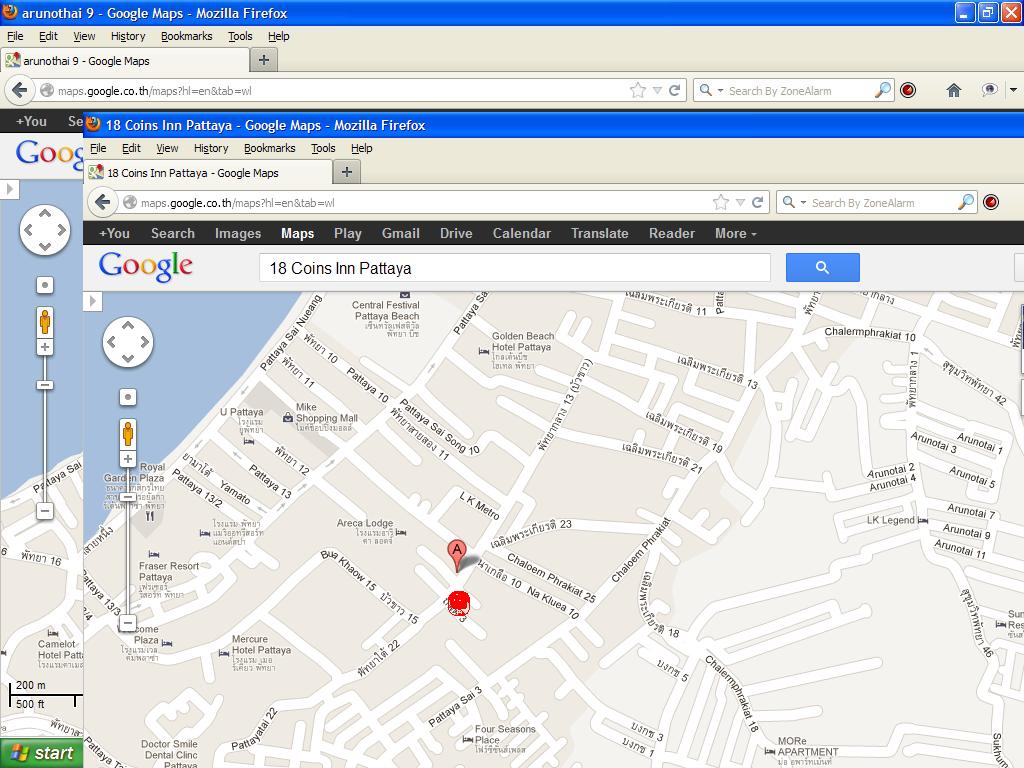
Task: Zoom in with plus button on background map
Action: (45, 347)
